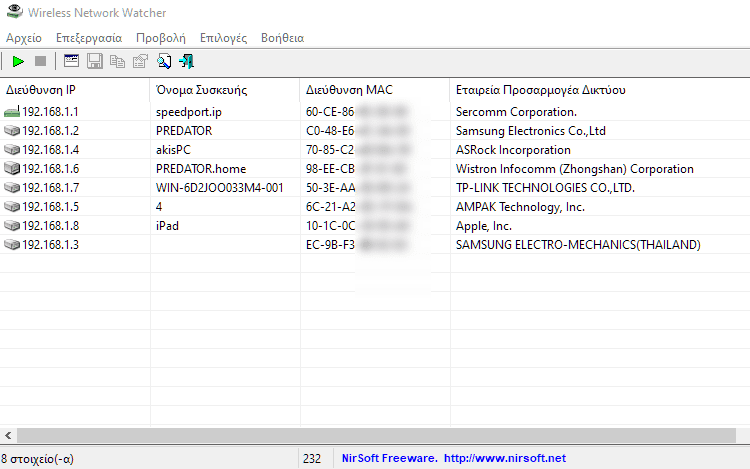Viewport: 750px width, 469px height.
Task: Click the AMPAK Technology, Inc. cell
Action: (520, 207)
